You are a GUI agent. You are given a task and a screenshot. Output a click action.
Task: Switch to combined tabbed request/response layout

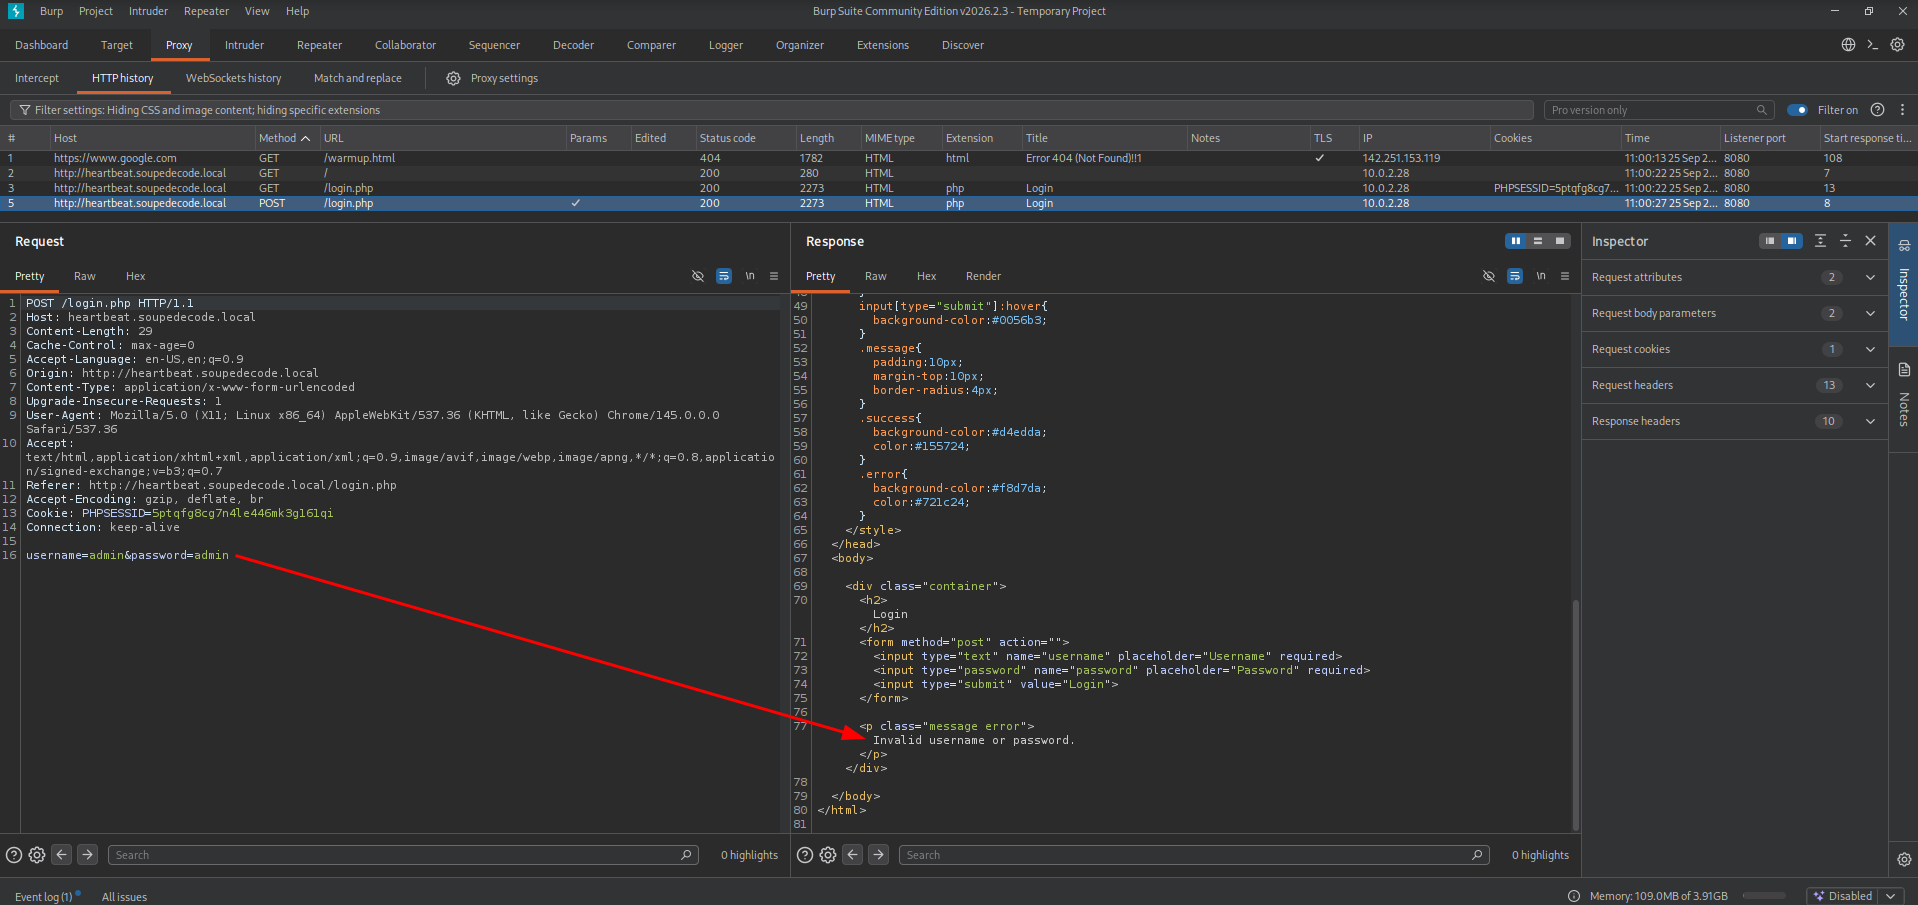[x=1560, y=241]
